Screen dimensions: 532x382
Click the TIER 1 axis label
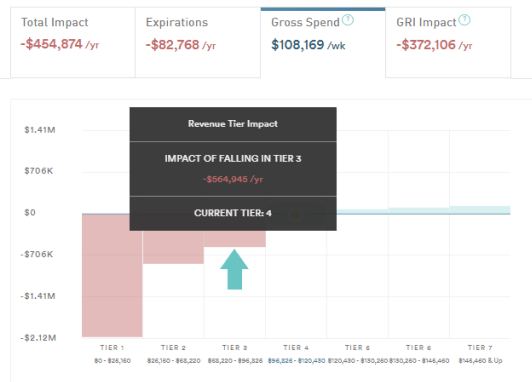coord(112,348)
